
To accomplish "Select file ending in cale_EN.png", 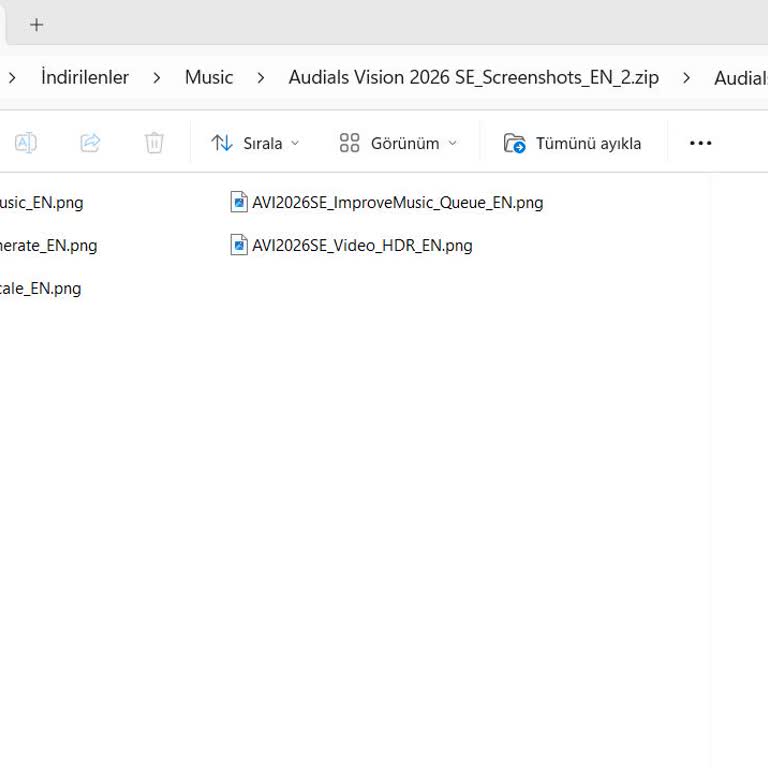I will point(41,288).
